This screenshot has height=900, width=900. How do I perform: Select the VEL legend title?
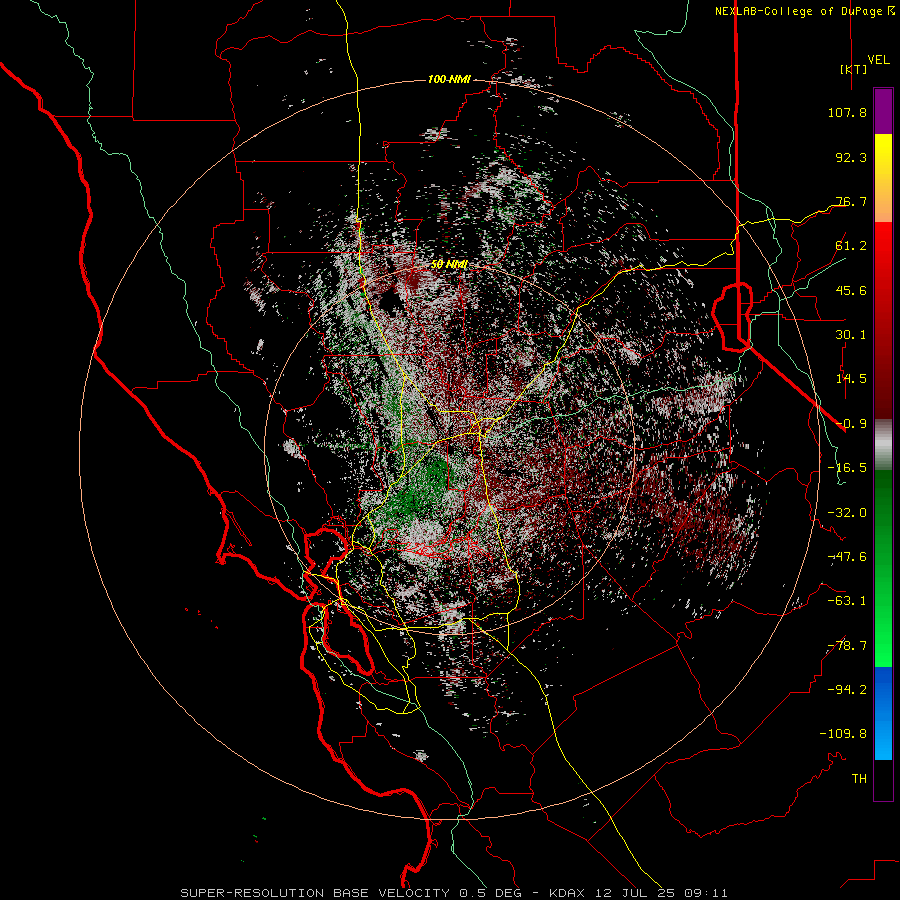(878, 60)
